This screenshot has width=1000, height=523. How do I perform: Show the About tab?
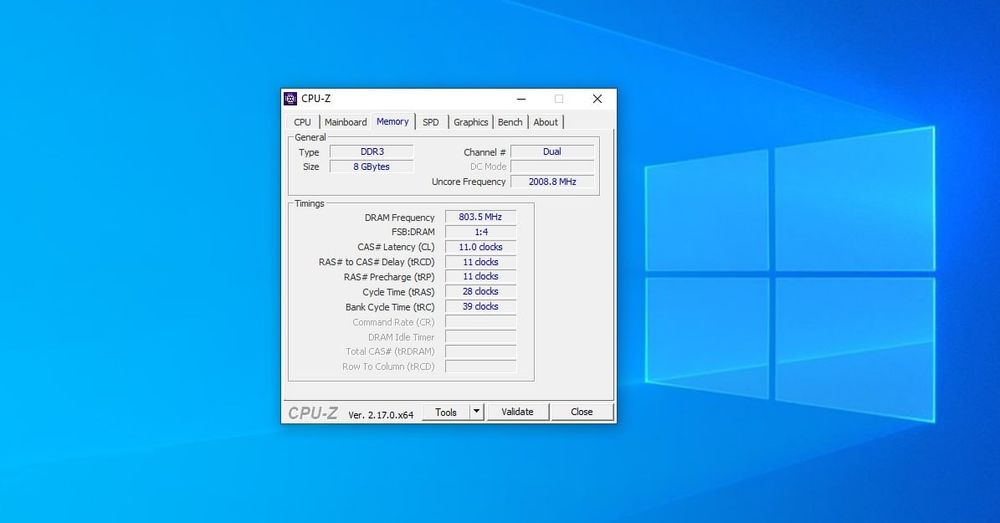(546, 122)
